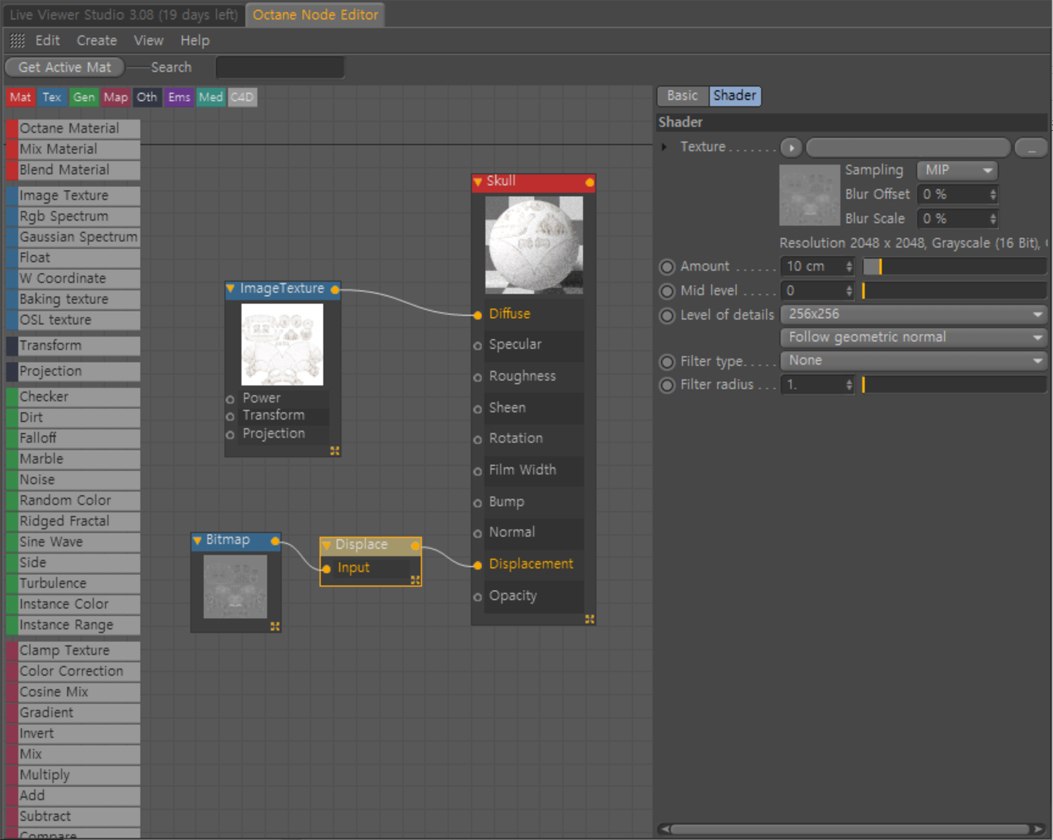The width and height of the screenshot is (1053, 840).
Task: Add an Octane Material node
Action: coord(73,129)
